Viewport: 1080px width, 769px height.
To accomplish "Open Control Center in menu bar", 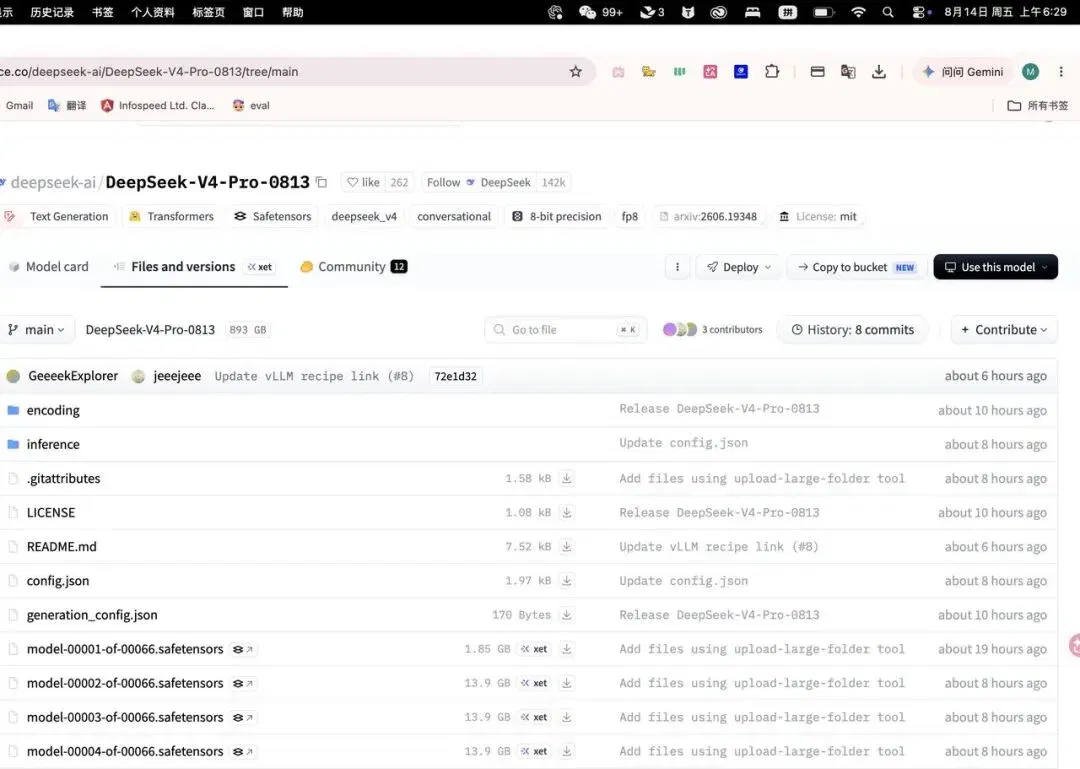I will pos(919,12).
